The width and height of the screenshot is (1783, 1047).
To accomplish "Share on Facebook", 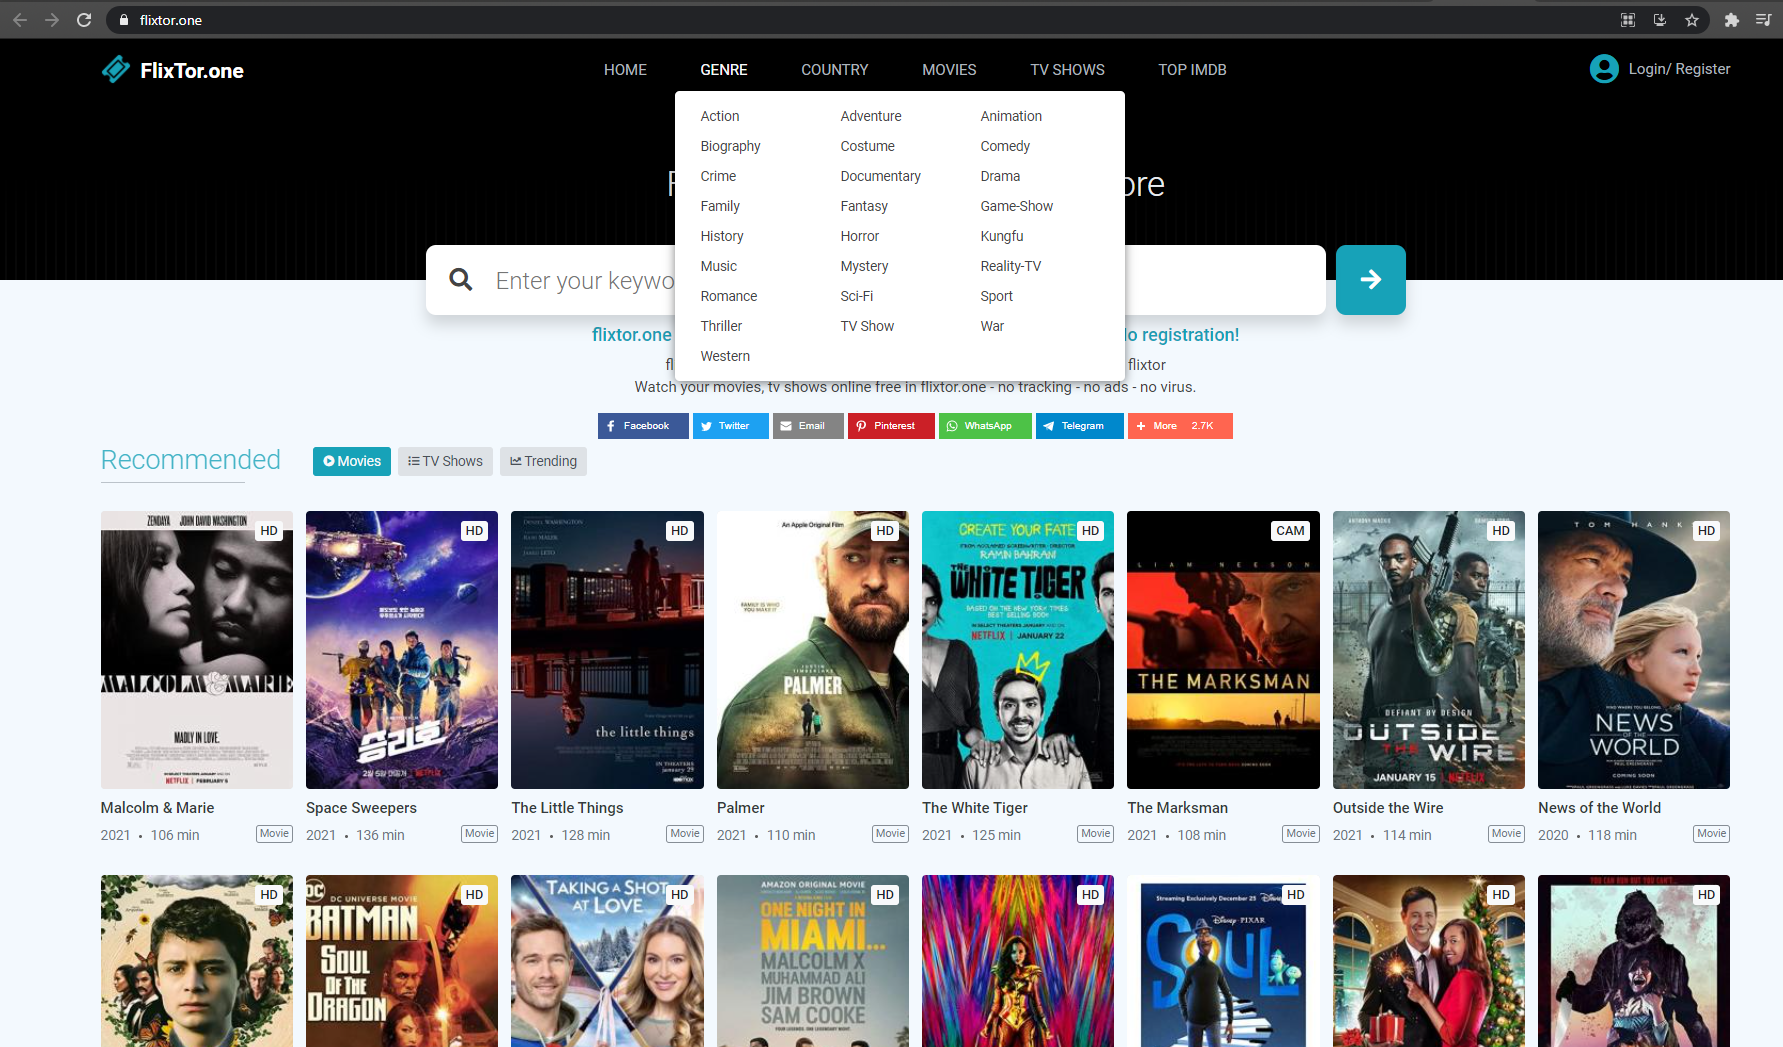I will click(643, 426).
